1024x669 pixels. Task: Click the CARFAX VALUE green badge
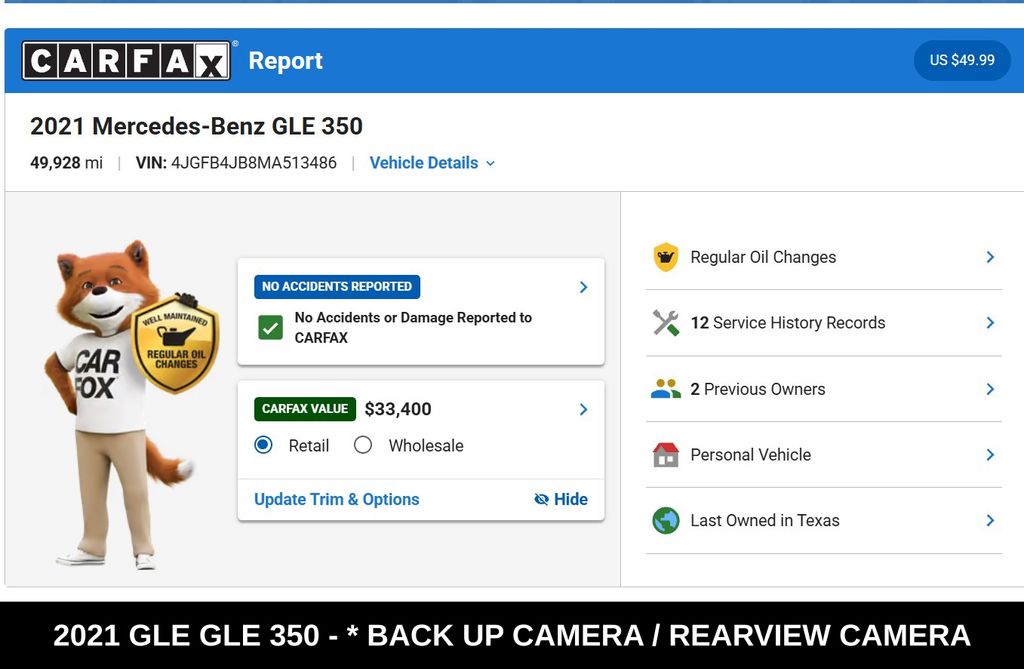[305, 409]
